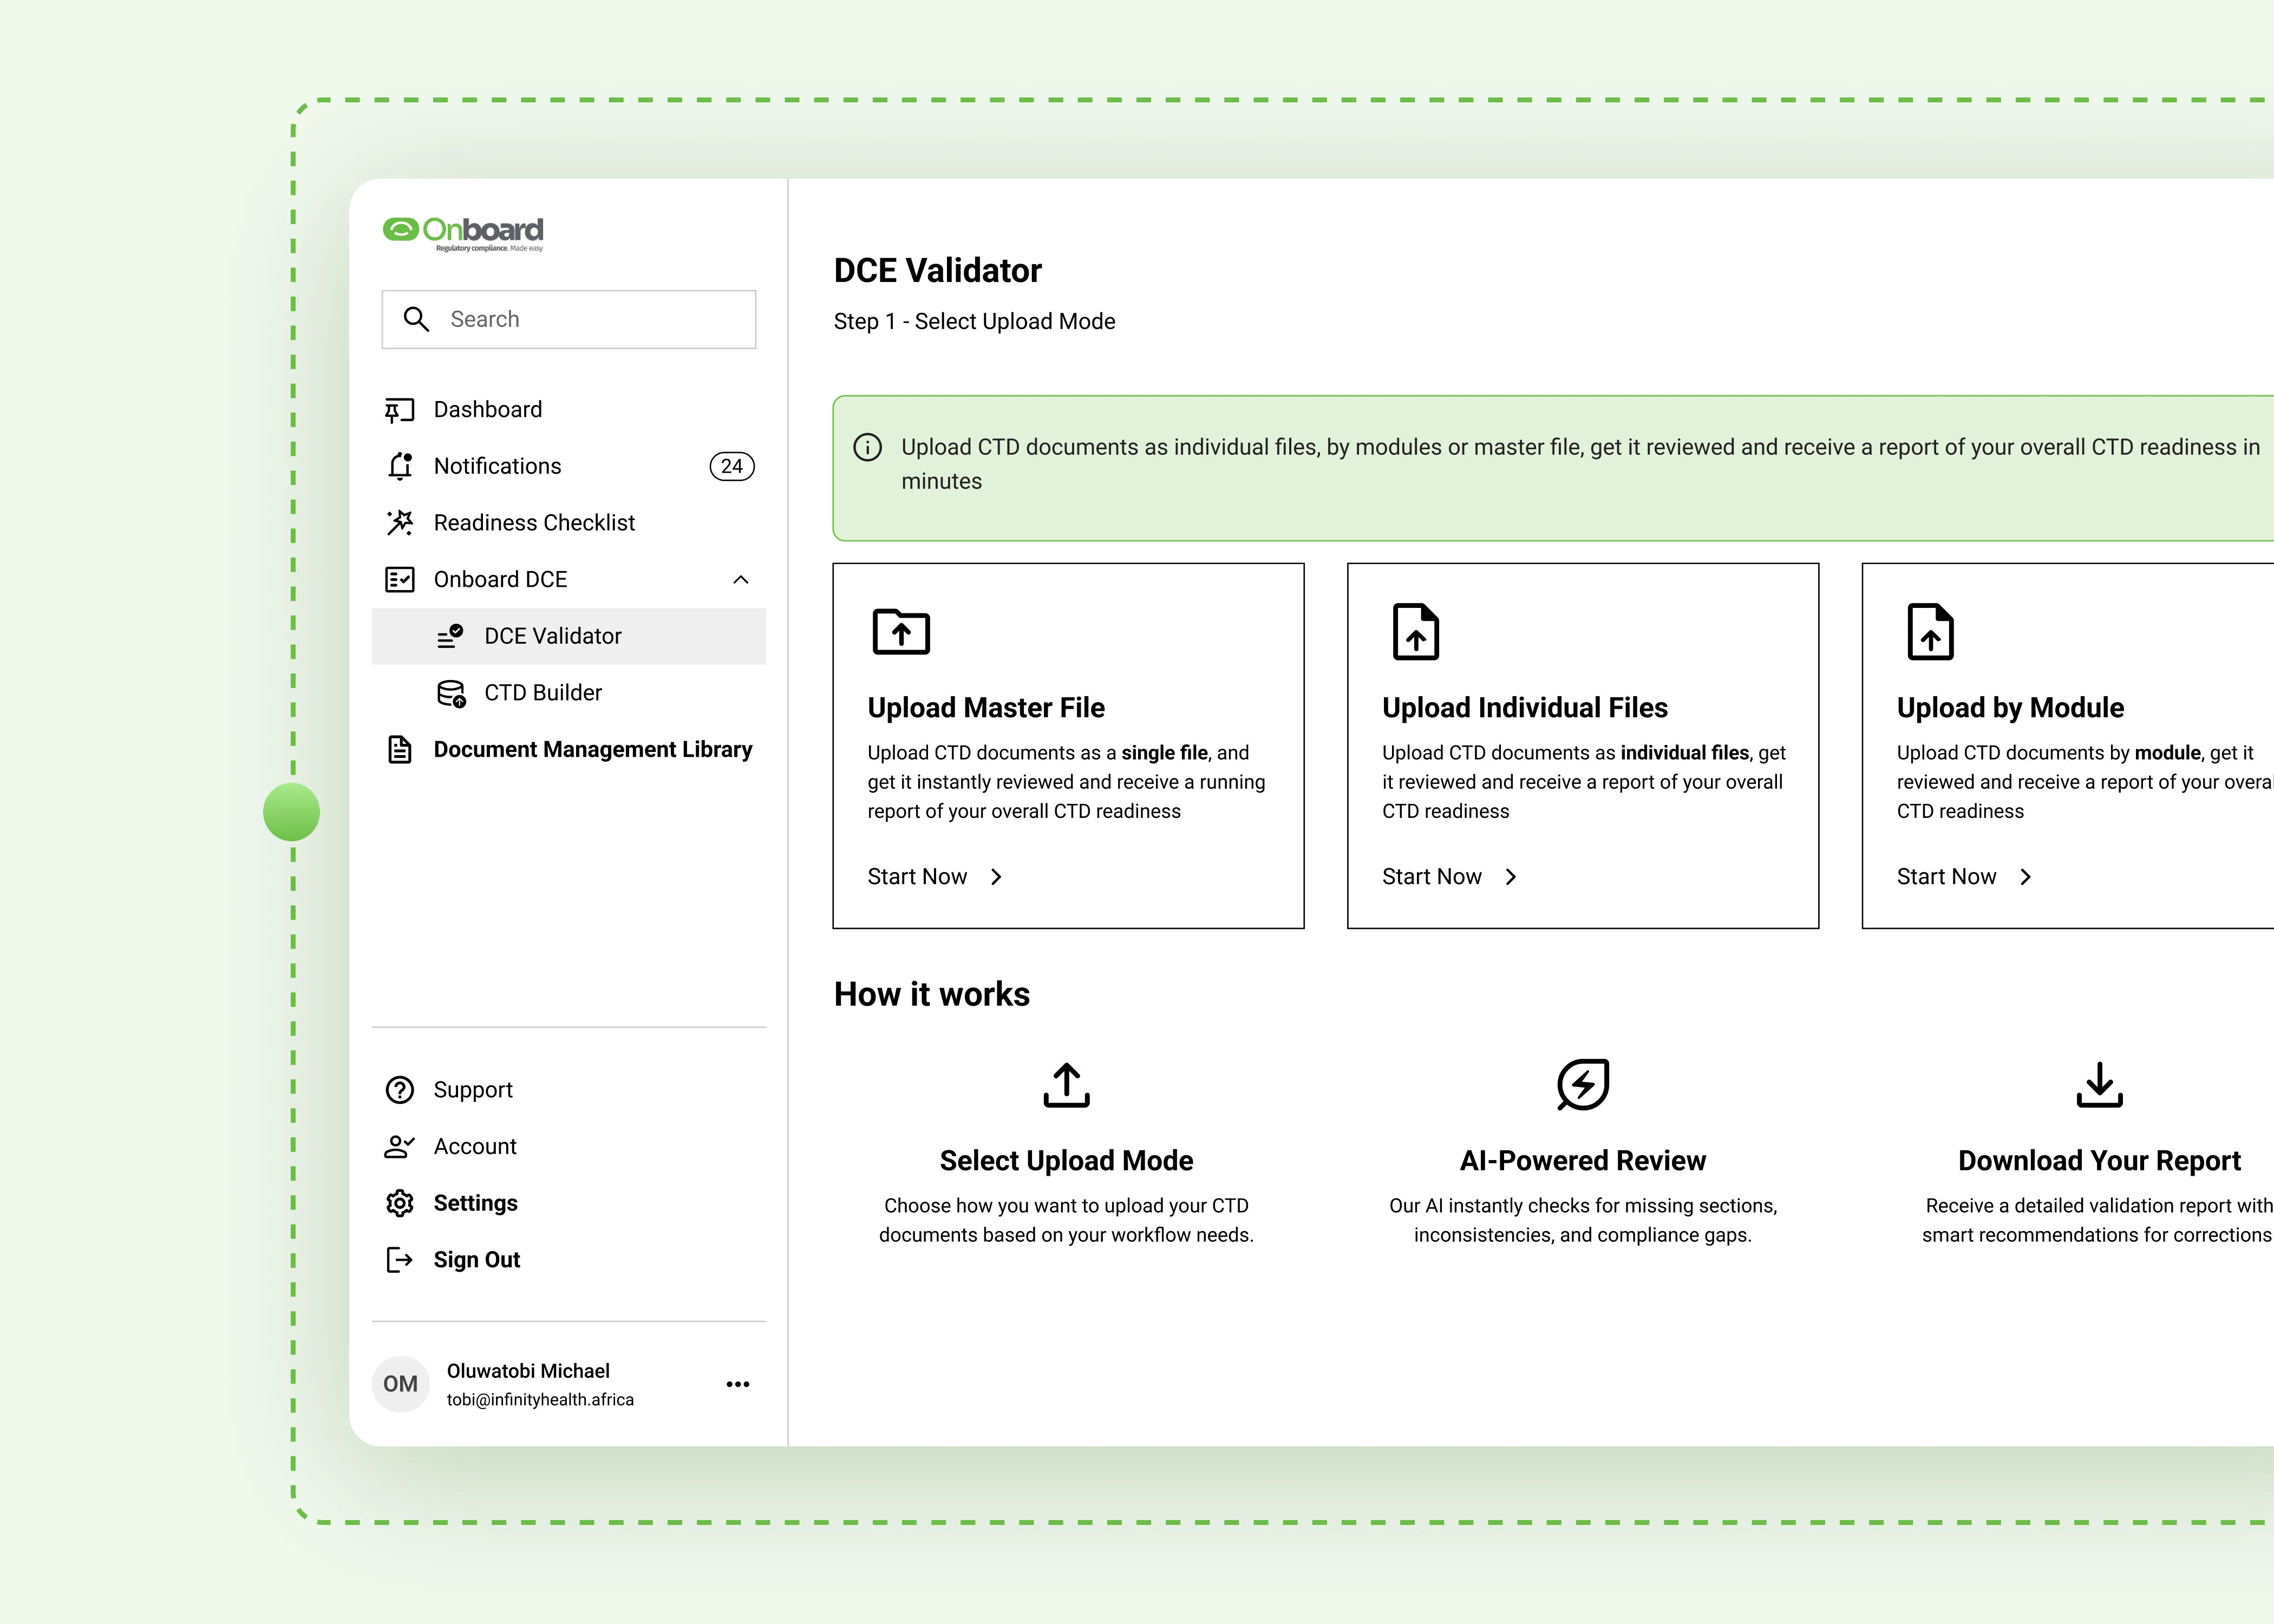Select DCE Validator submenu item

(x=568, y=636)
